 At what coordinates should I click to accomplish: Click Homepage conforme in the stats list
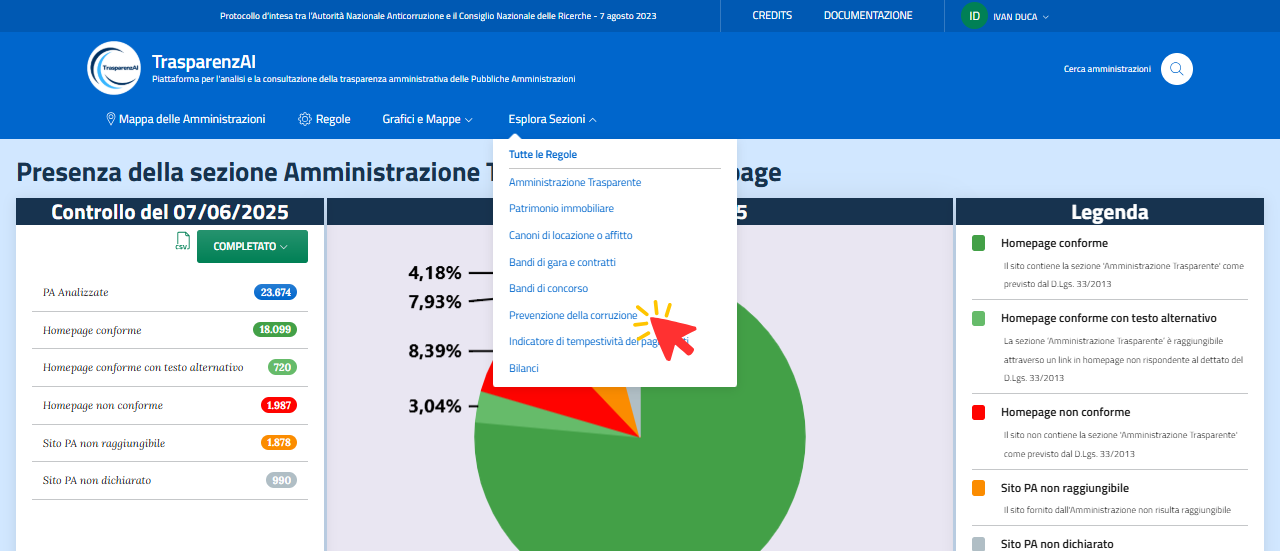pos(92,330)
